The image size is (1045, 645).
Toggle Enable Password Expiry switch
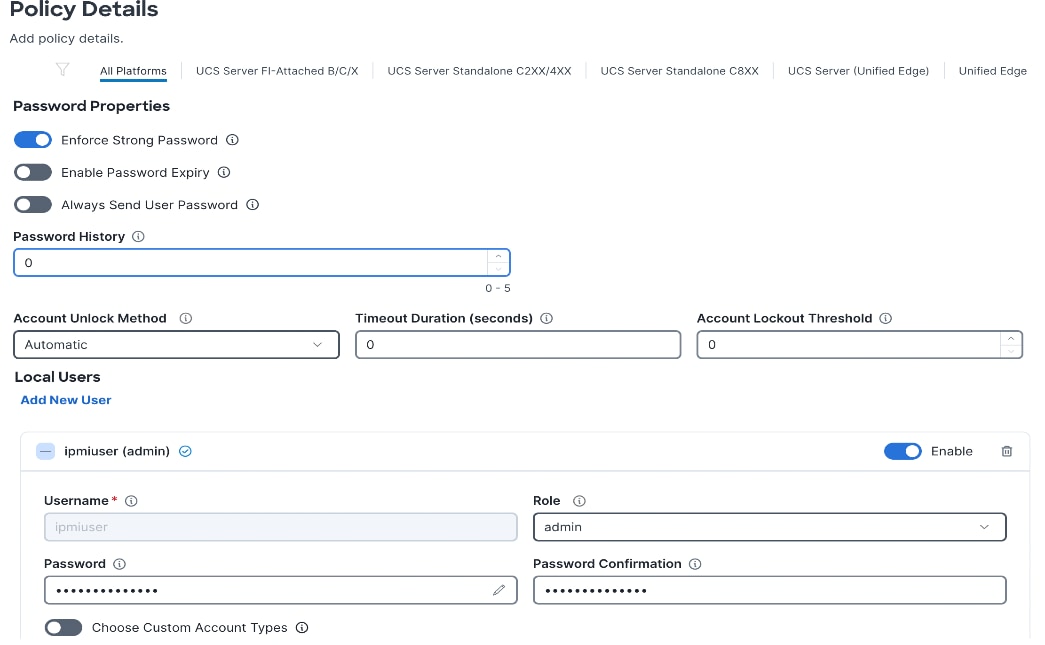tap(33, 173)
